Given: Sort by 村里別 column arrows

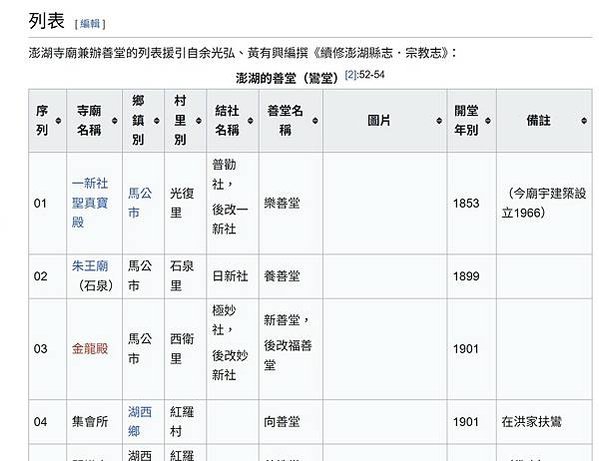Looking at the screenshot, I should [x=198, y=121].
